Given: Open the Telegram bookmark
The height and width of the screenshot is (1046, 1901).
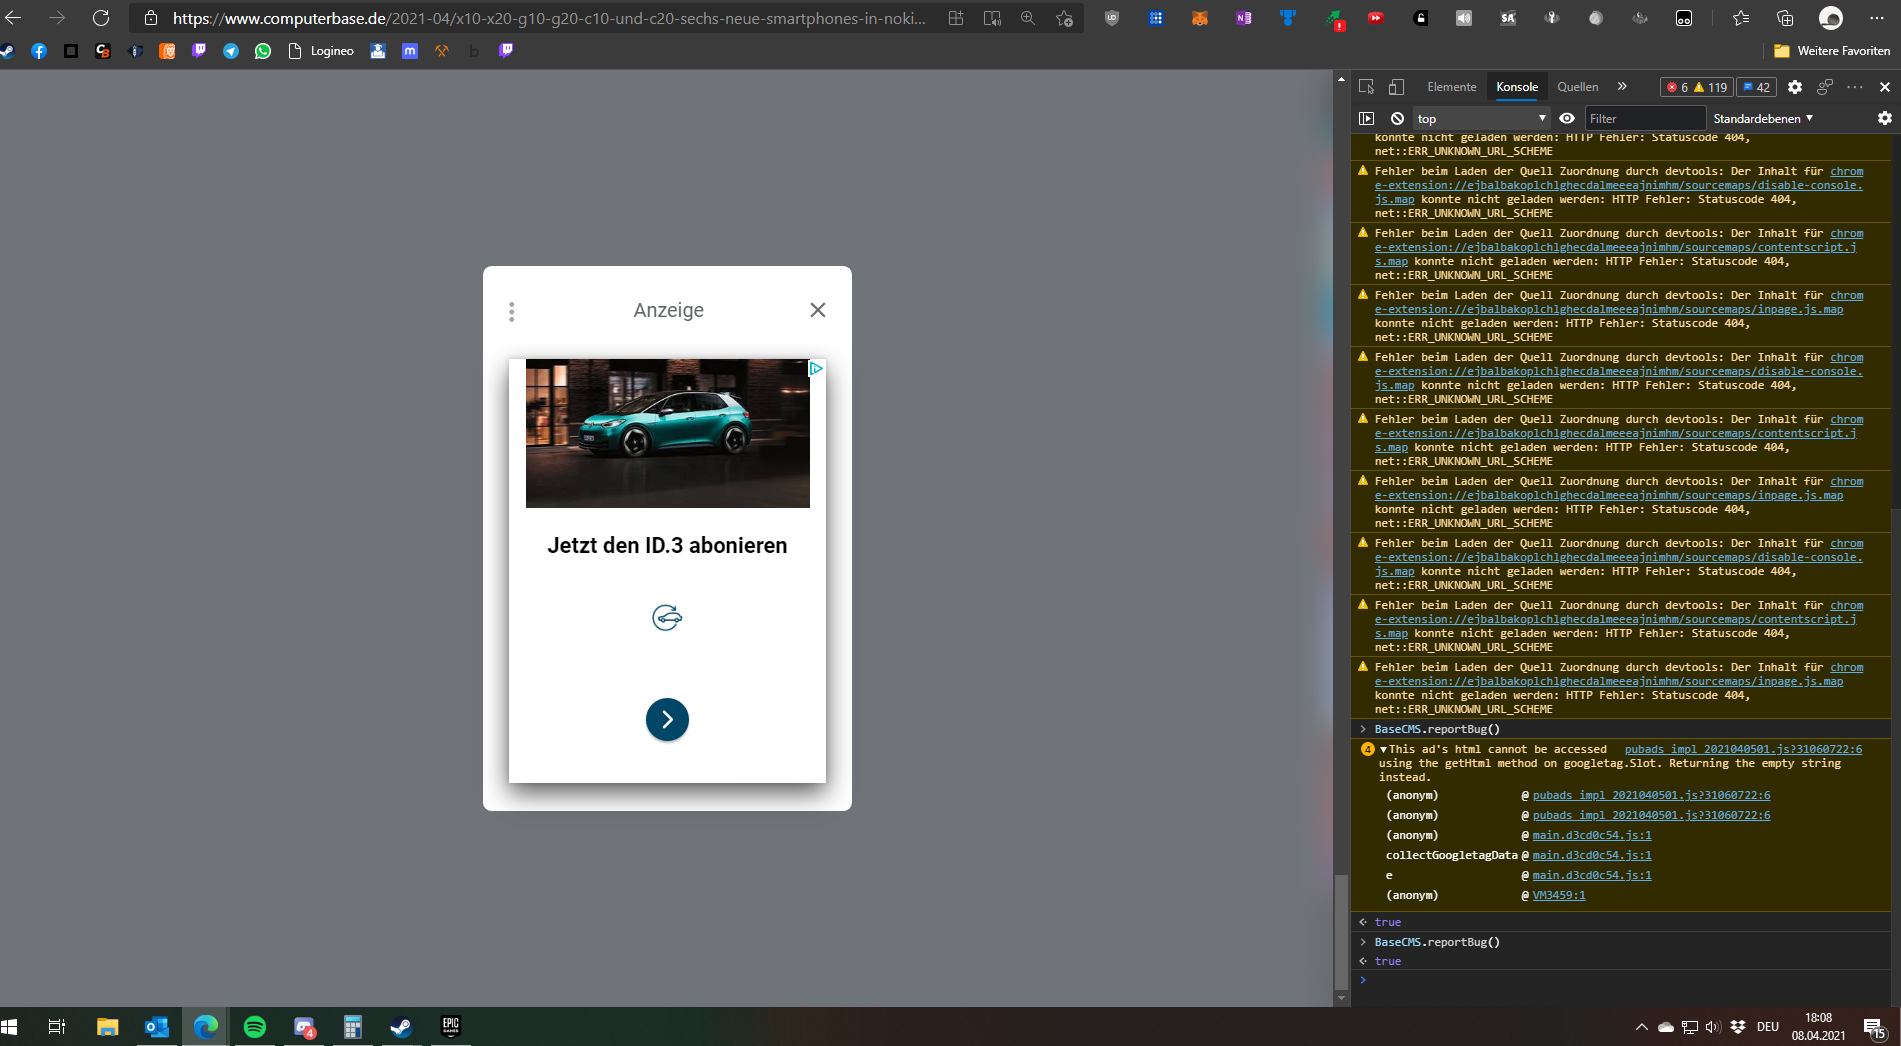Looking at the screenshot, I should point(231,51).
